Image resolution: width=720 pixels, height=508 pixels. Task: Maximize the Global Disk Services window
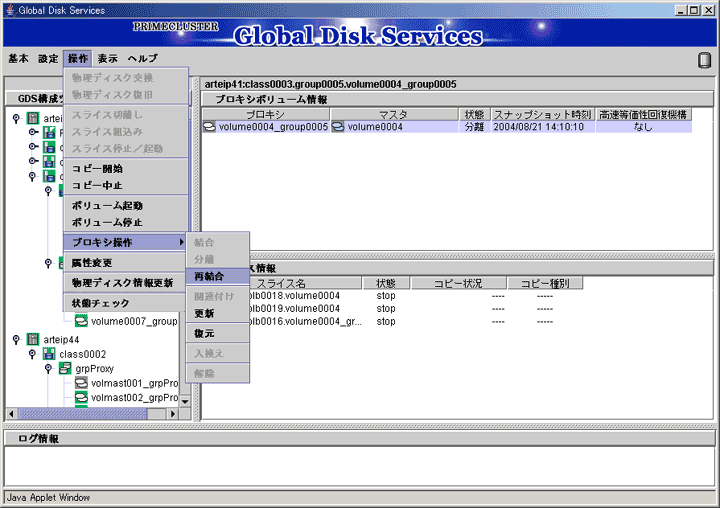(694, 10)
